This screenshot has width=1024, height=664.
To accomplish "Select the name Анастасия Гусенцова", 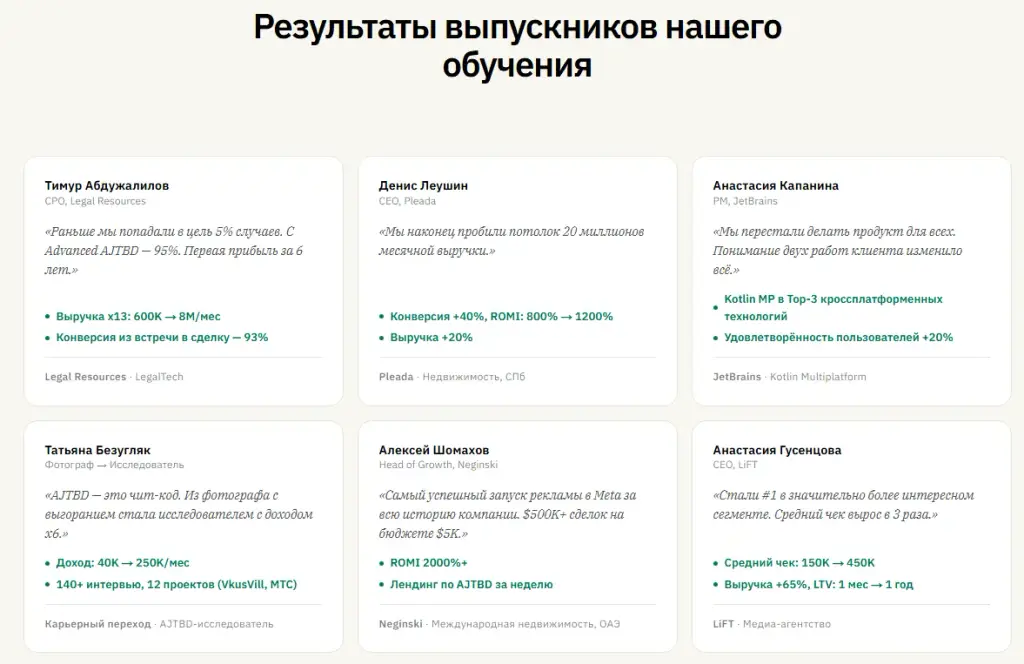I will [x=776, y=450].
